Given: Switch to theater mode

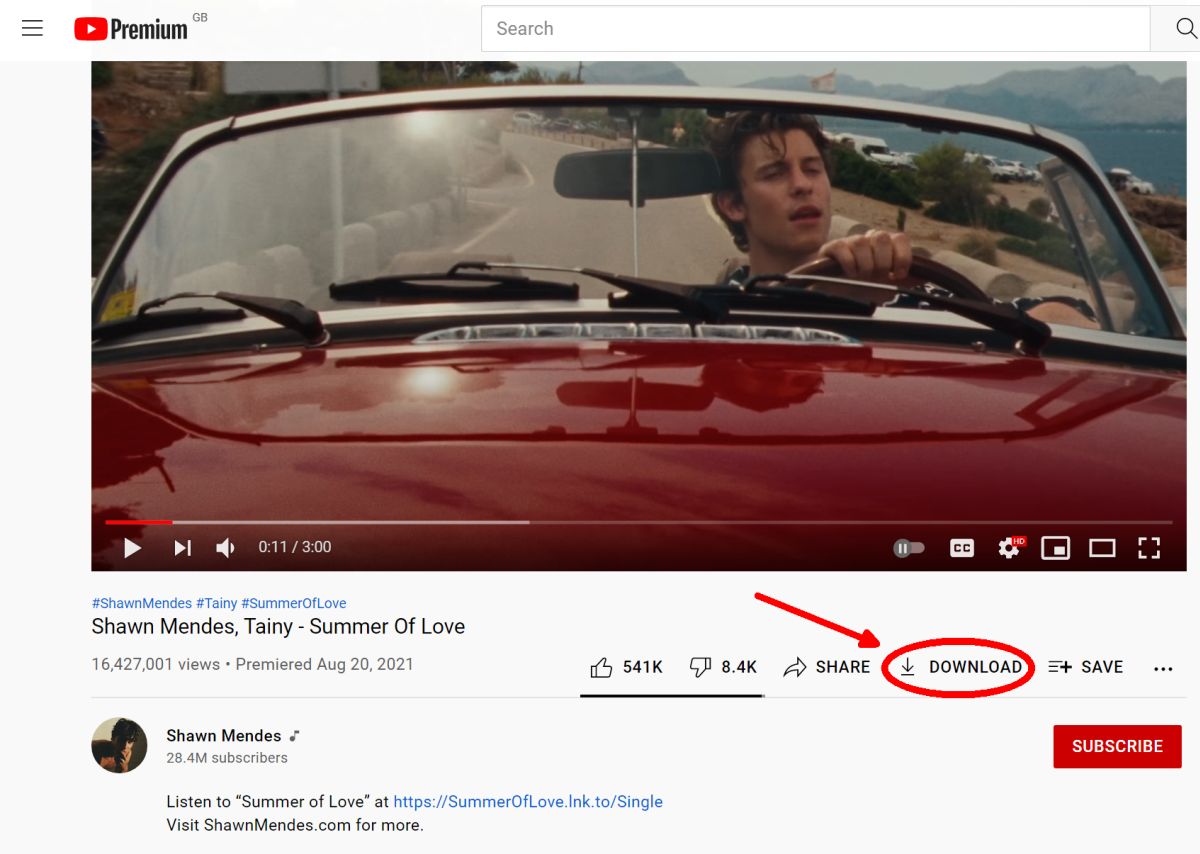Looking at the screenshot, I should (x=1102, y=548).
